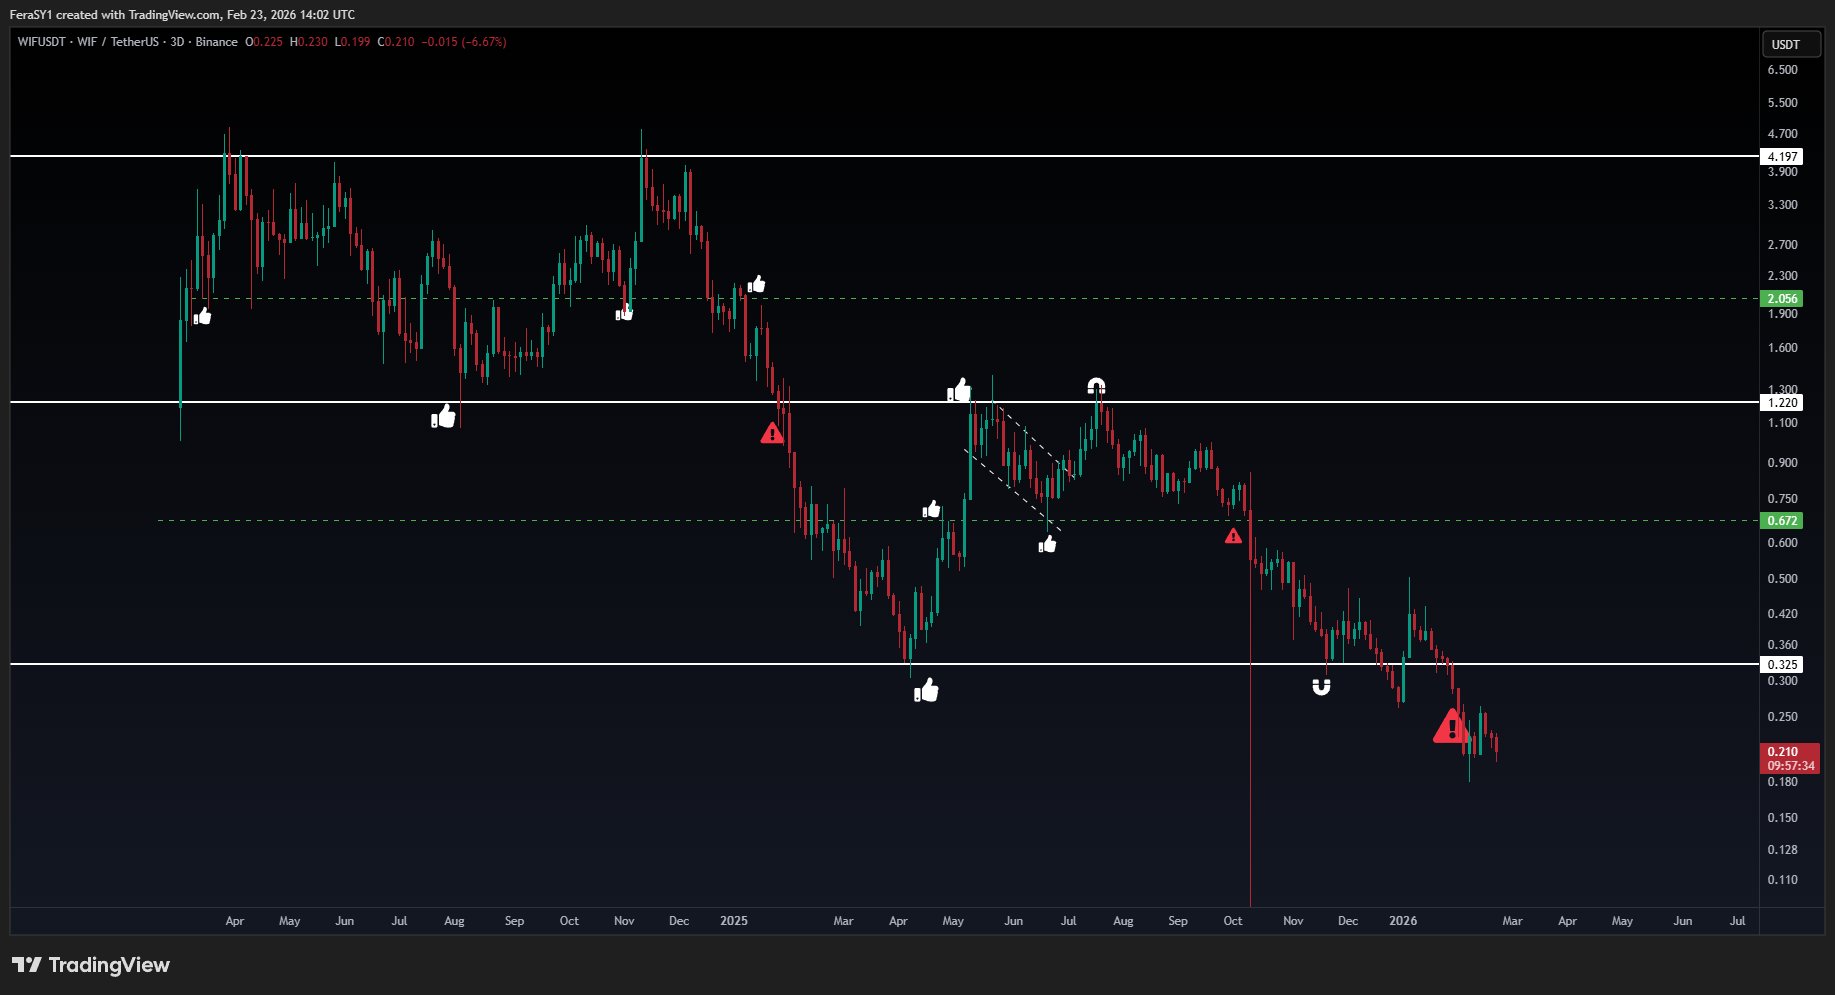Click the low value L0.199

[x=352, y=42]
